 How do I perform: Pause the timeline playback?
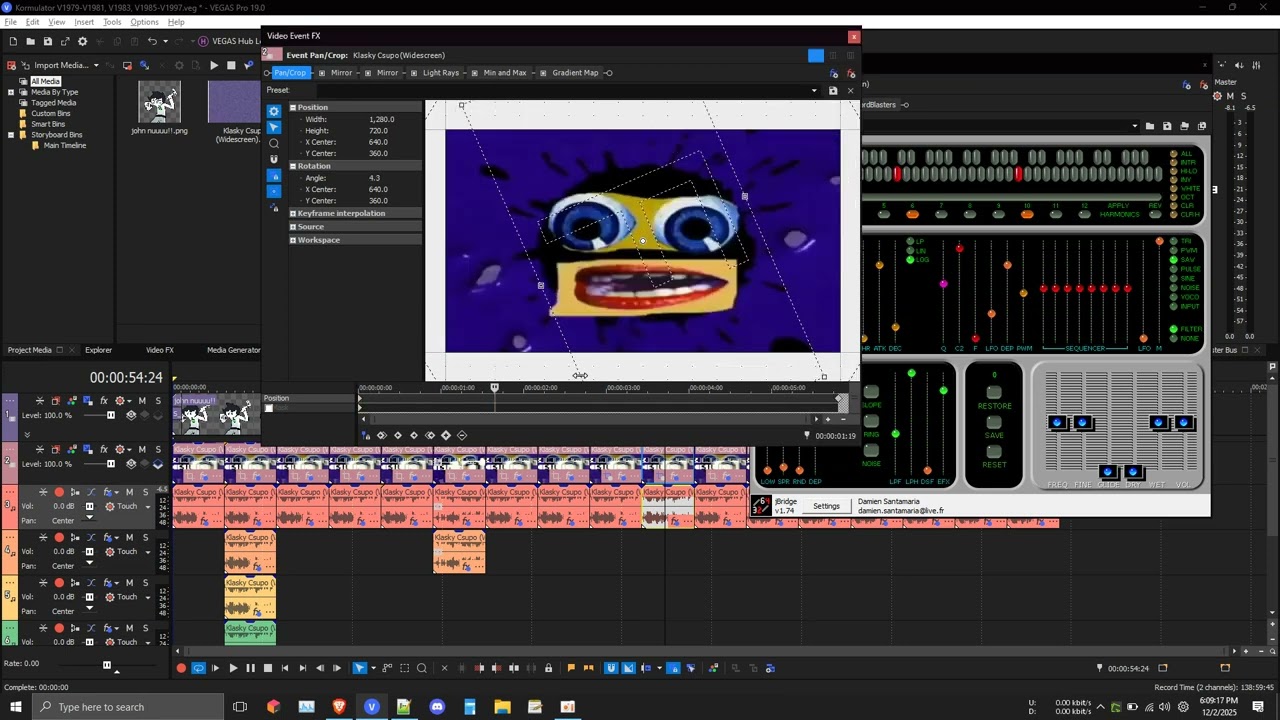click(250, 668)
